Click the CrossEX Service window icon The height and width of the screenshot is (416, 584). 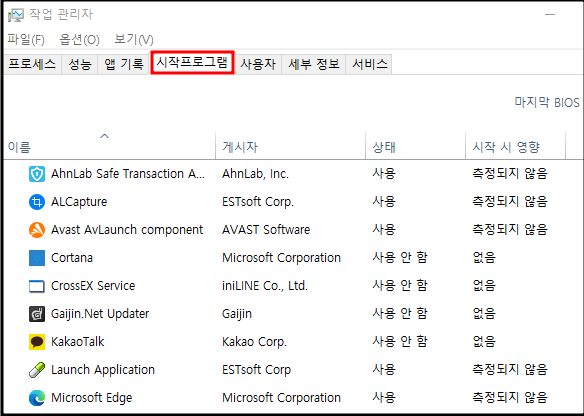pos(37,286)
